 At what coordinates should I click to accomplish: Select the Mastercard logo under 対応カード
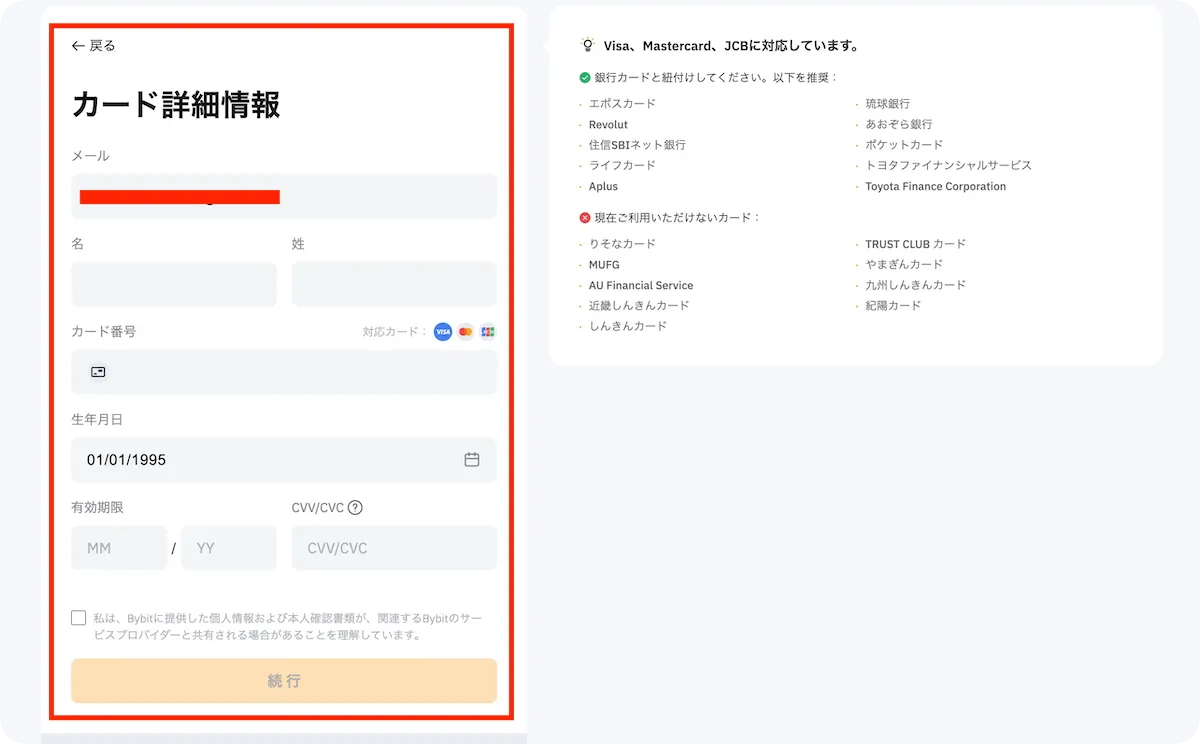(464, 331)
